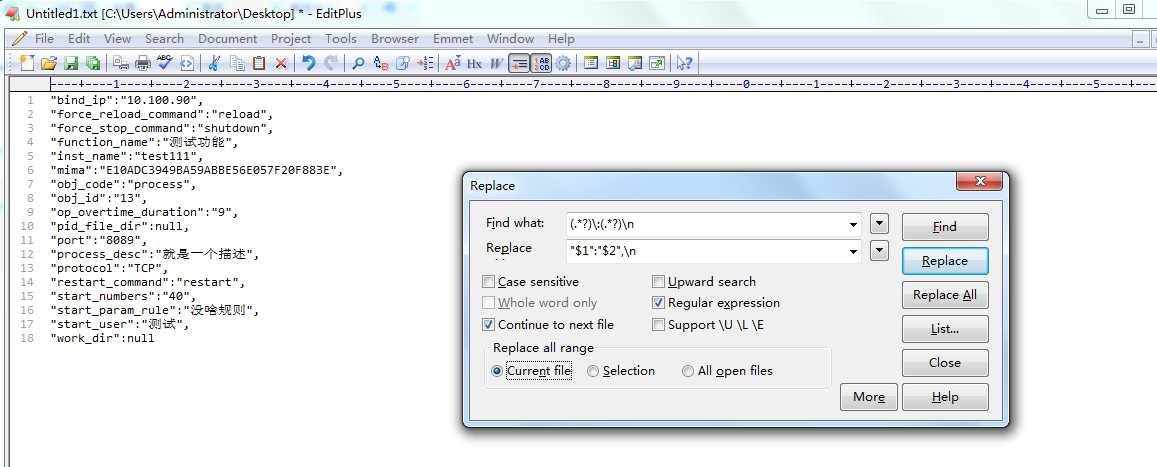Open the Tools menu
Viewport: 1157px width, 467px height.
(341, 38)
